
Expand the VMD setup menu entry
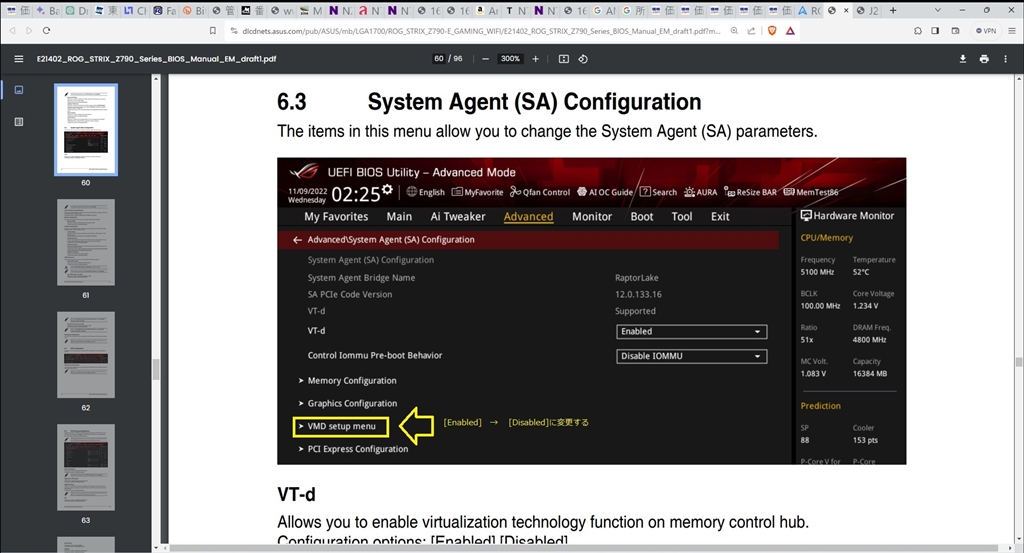[341, 427]
